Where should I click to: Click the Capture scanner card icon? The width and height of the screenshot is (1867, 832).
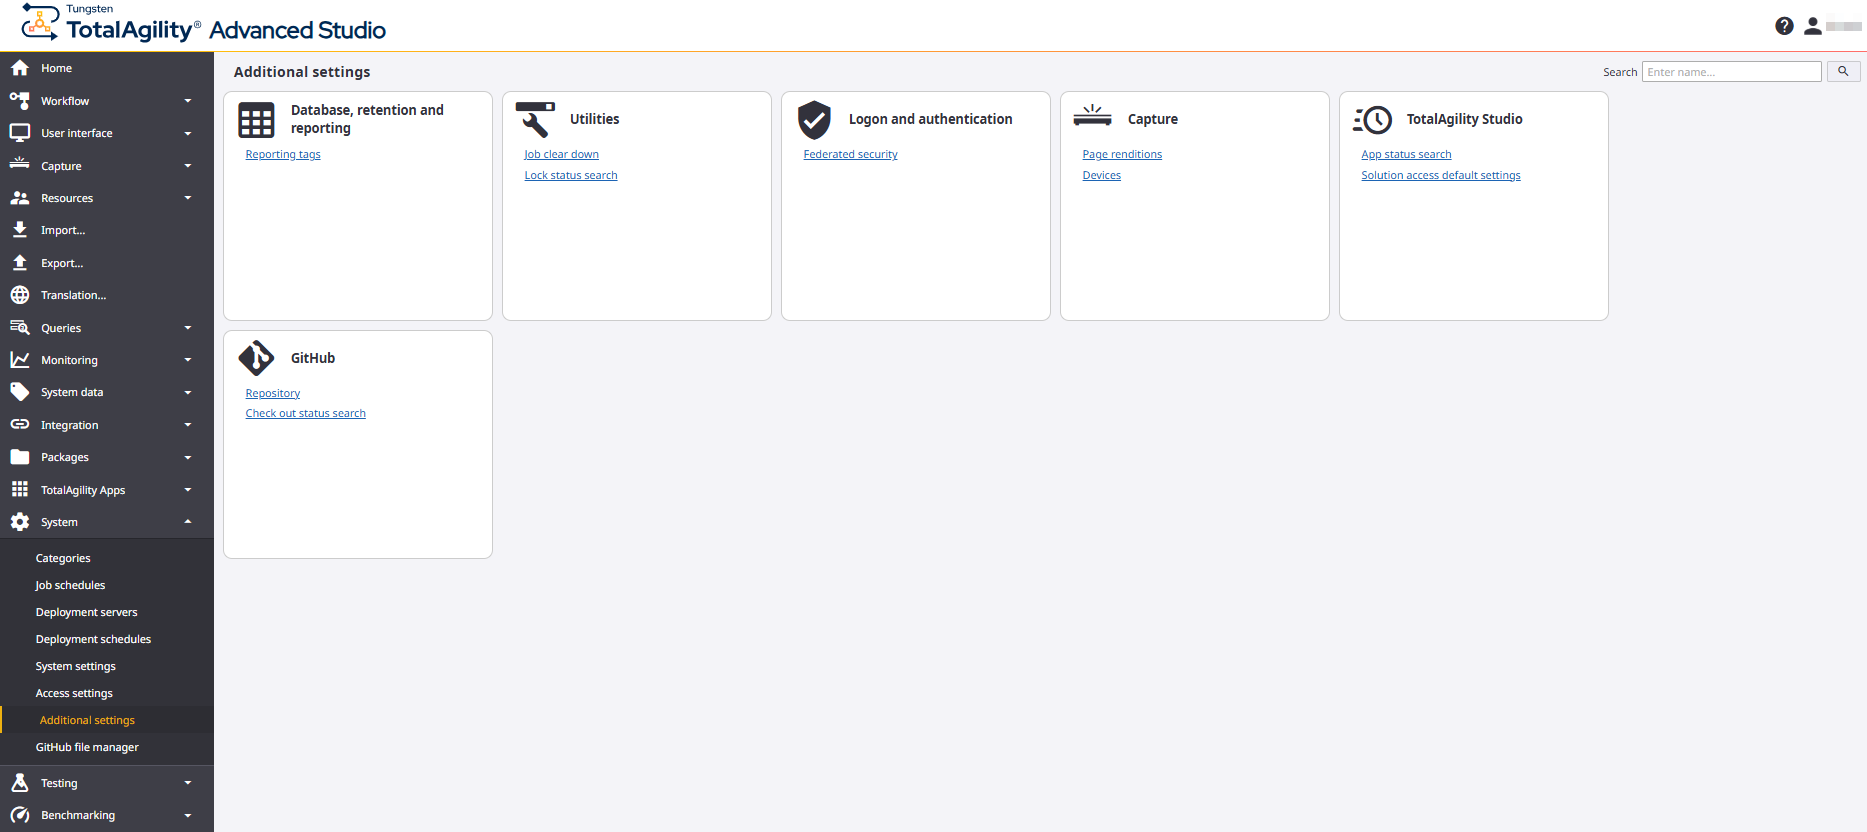tap(1092, 116)
